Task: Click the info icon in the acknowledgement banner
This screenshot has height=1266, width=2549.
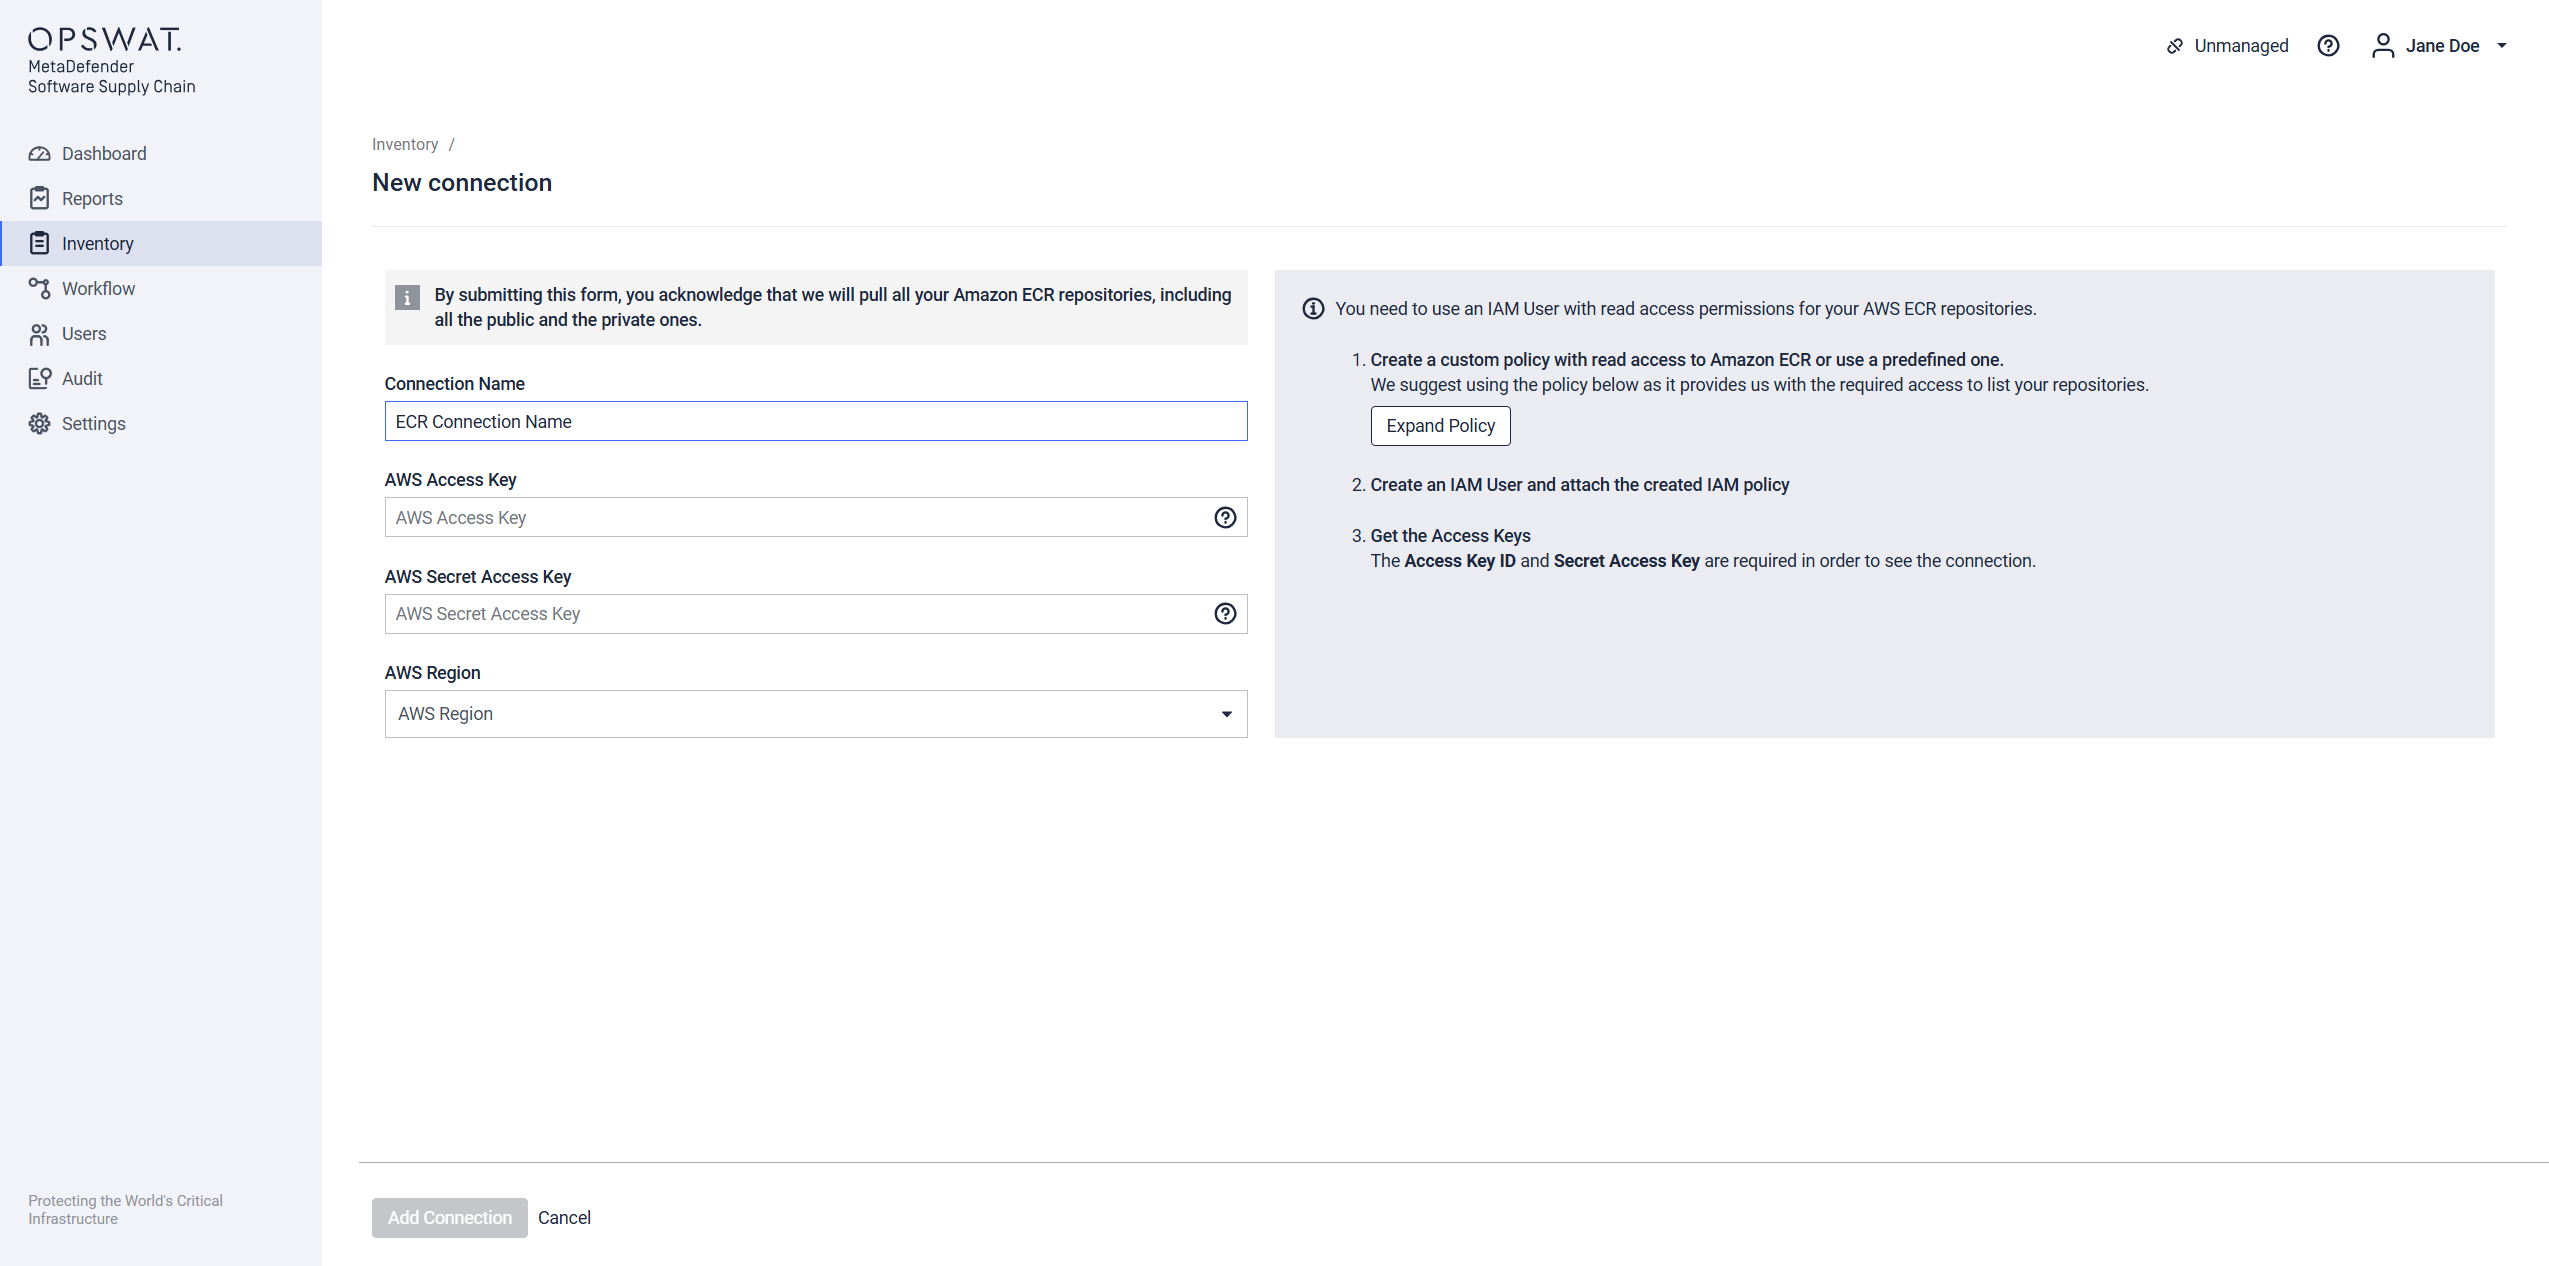Action: [x=407, y=297]
